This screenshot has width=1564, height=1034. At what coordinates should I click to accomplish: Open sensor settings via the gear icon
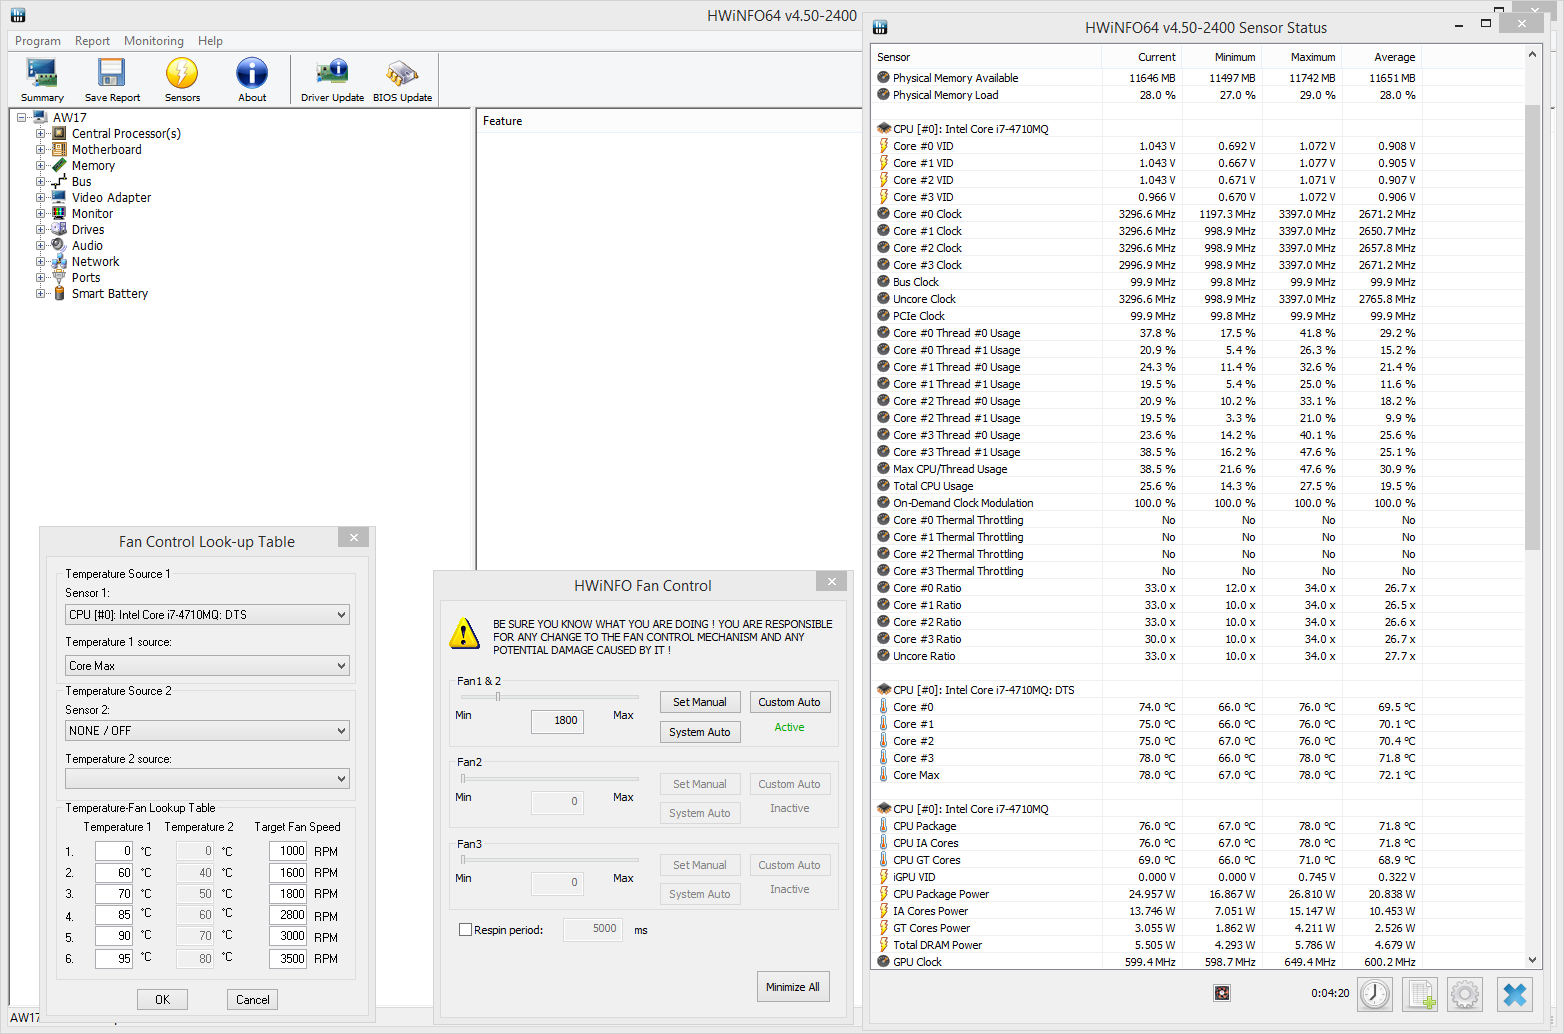[x=1465, y=994]
